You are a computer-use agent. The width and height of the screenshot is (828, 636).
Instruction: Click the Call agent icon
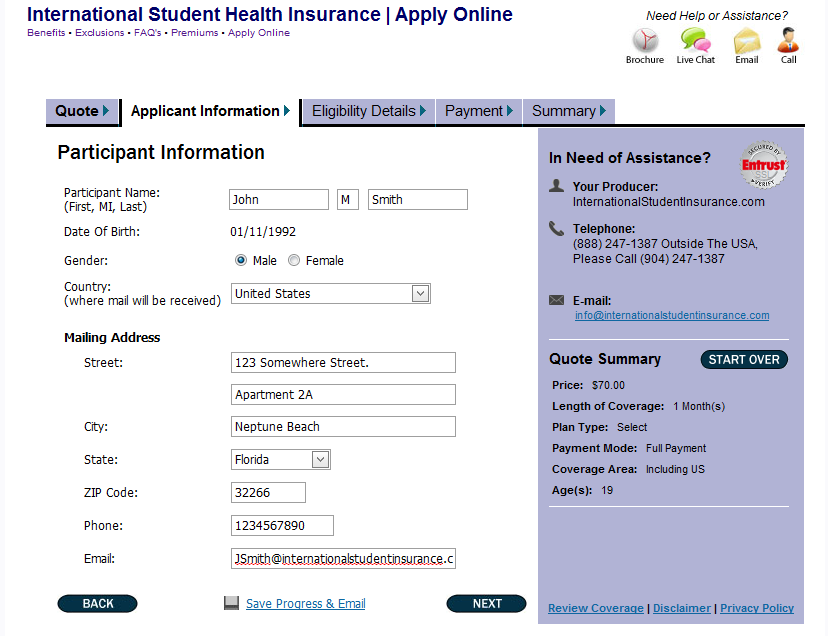788,41
